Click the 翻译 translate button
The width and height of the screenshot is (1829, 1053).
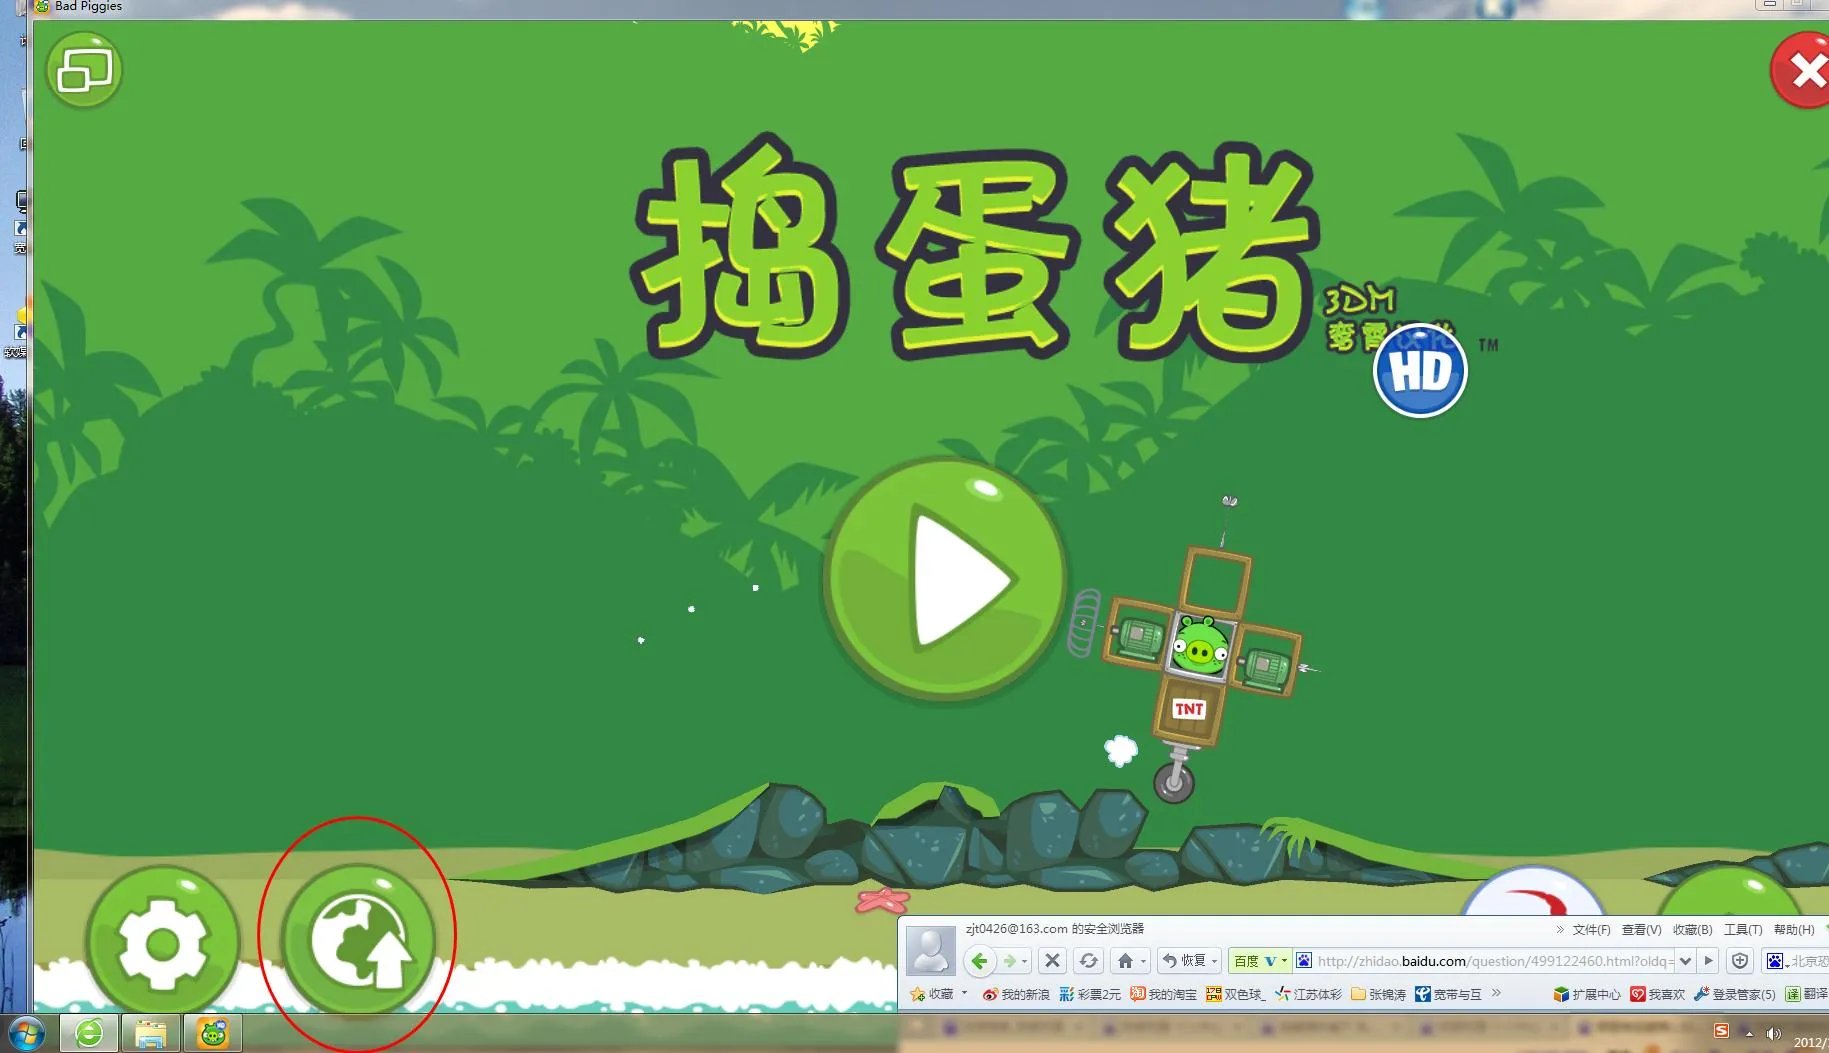1807,994
